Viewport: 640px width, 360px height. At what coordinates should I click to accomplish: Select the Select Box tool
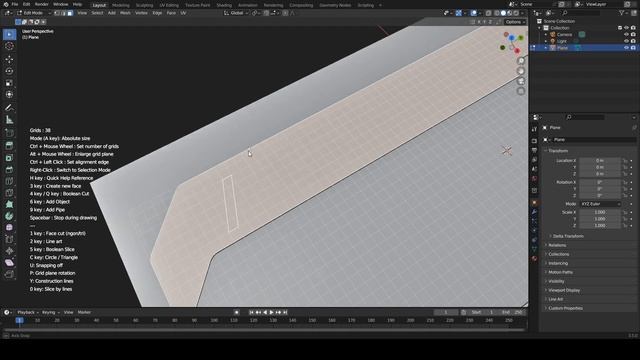[x=9, y=34]
